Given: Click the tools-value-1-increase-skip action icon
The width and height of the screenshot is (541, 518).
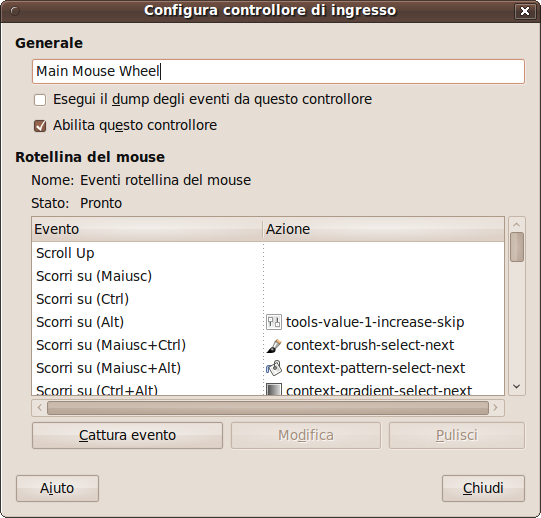Looking at the screenshot, I should pos(274,322).
